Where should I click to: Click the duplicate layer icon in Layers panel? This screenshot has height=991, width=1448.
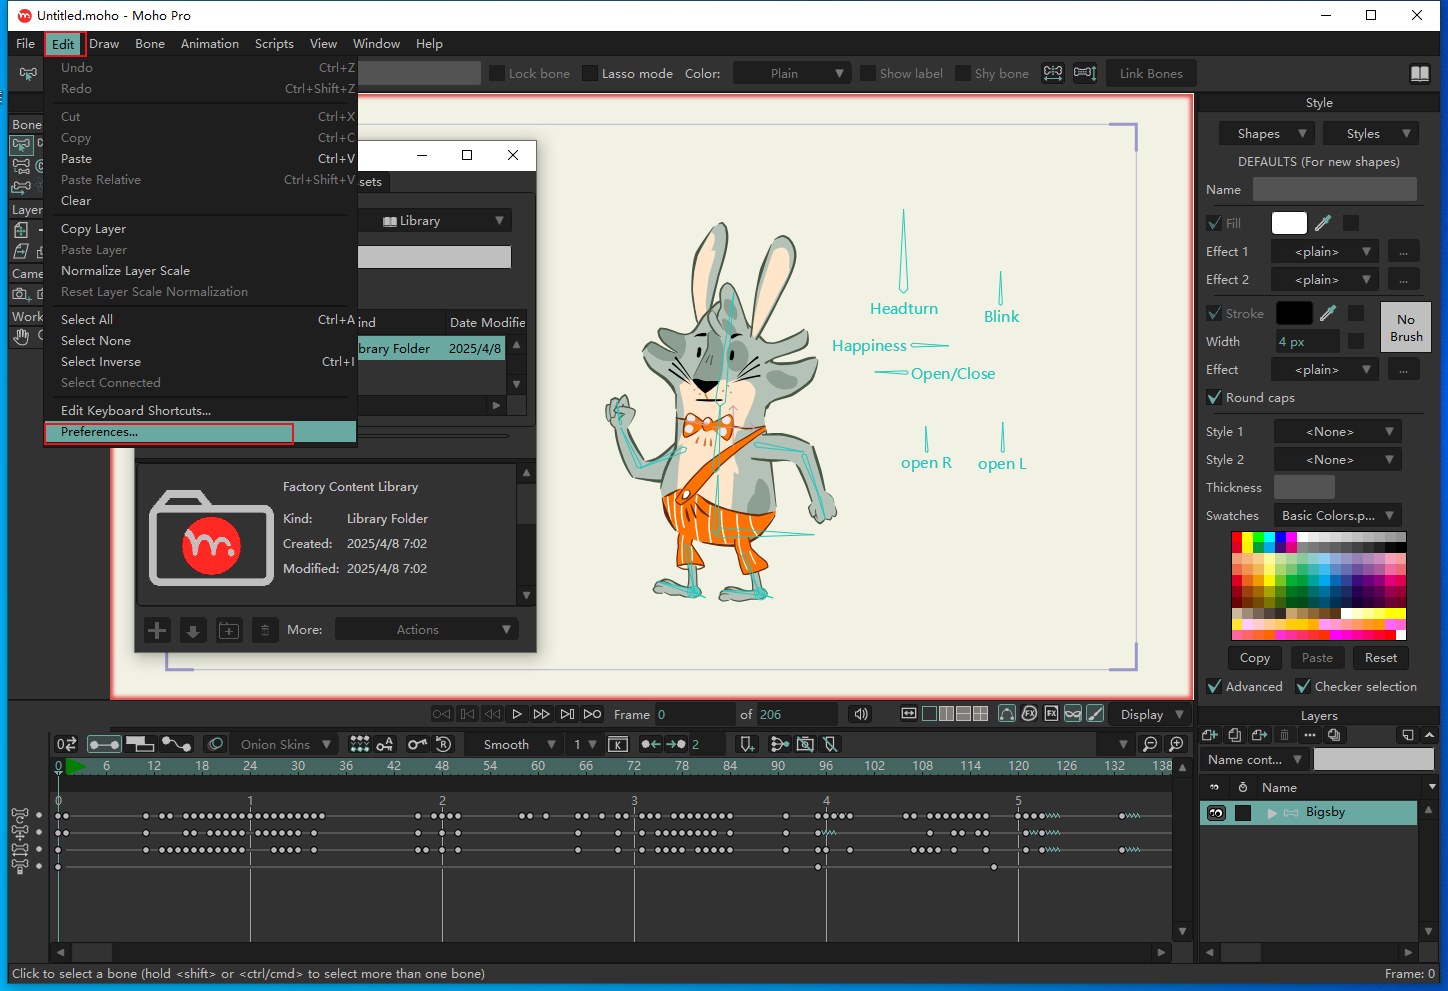[1235, 735]
